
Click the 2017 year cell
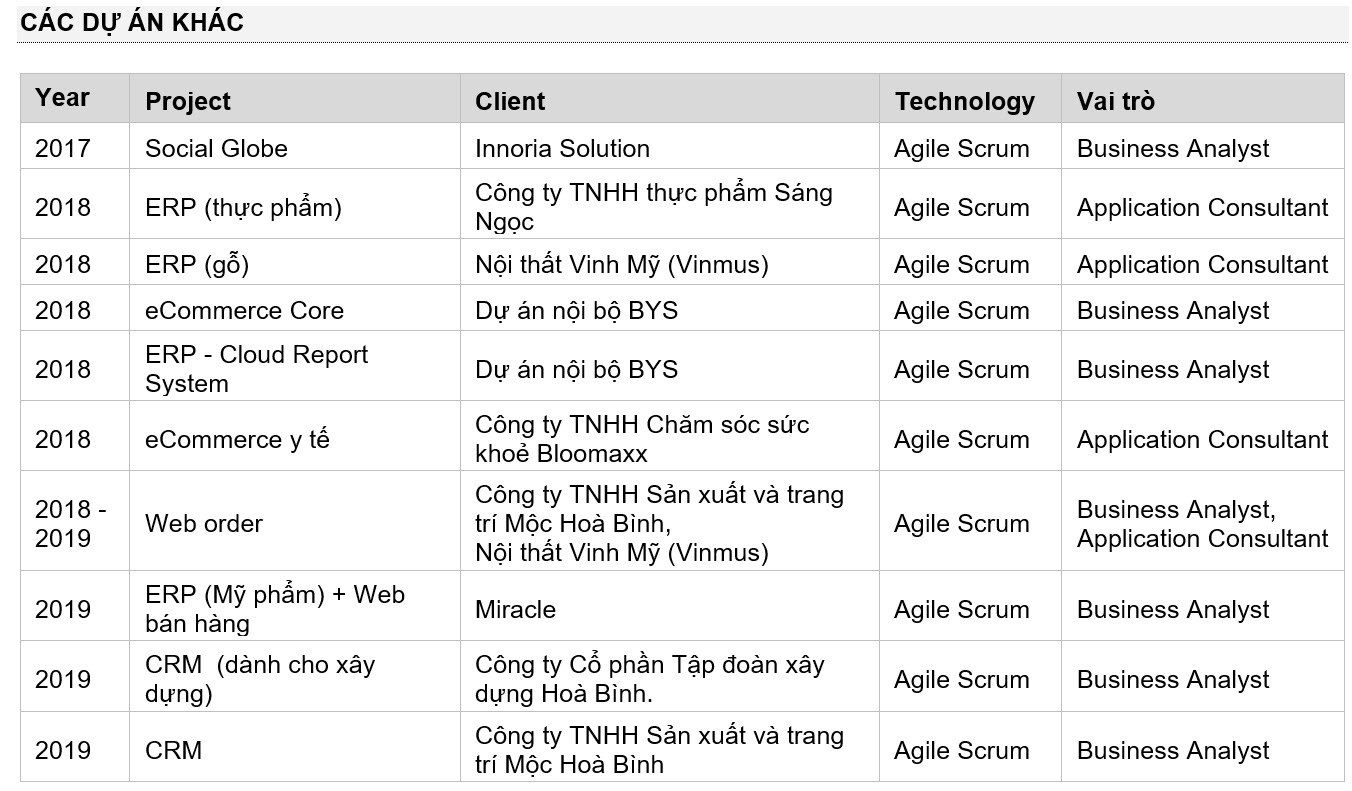click(x=75, y=147)
